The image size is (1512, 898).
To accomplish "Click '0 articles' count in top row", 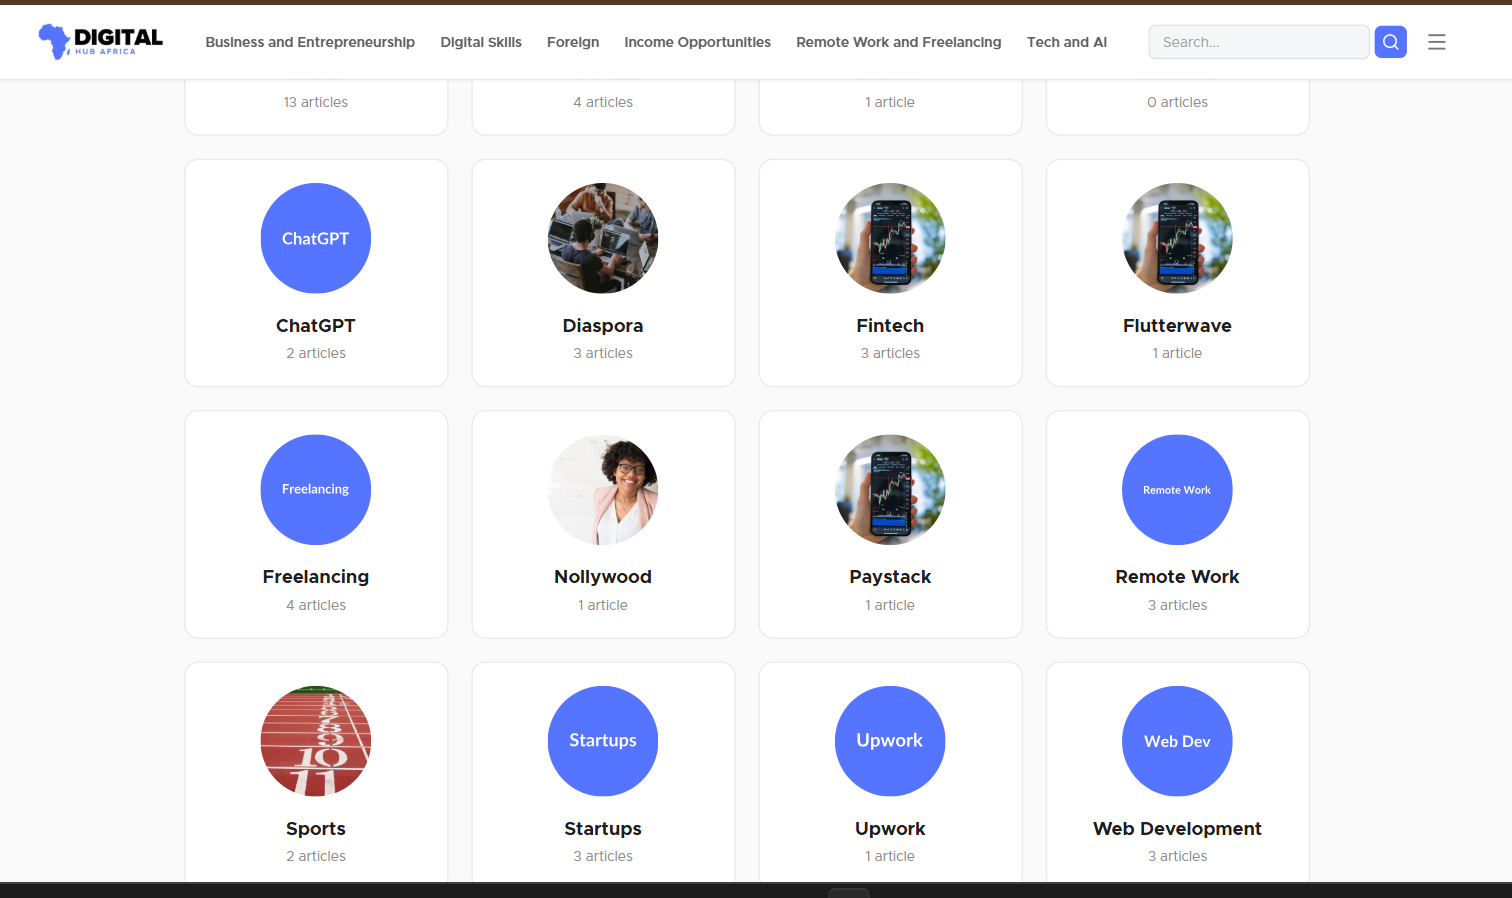I will (1177, 102).
